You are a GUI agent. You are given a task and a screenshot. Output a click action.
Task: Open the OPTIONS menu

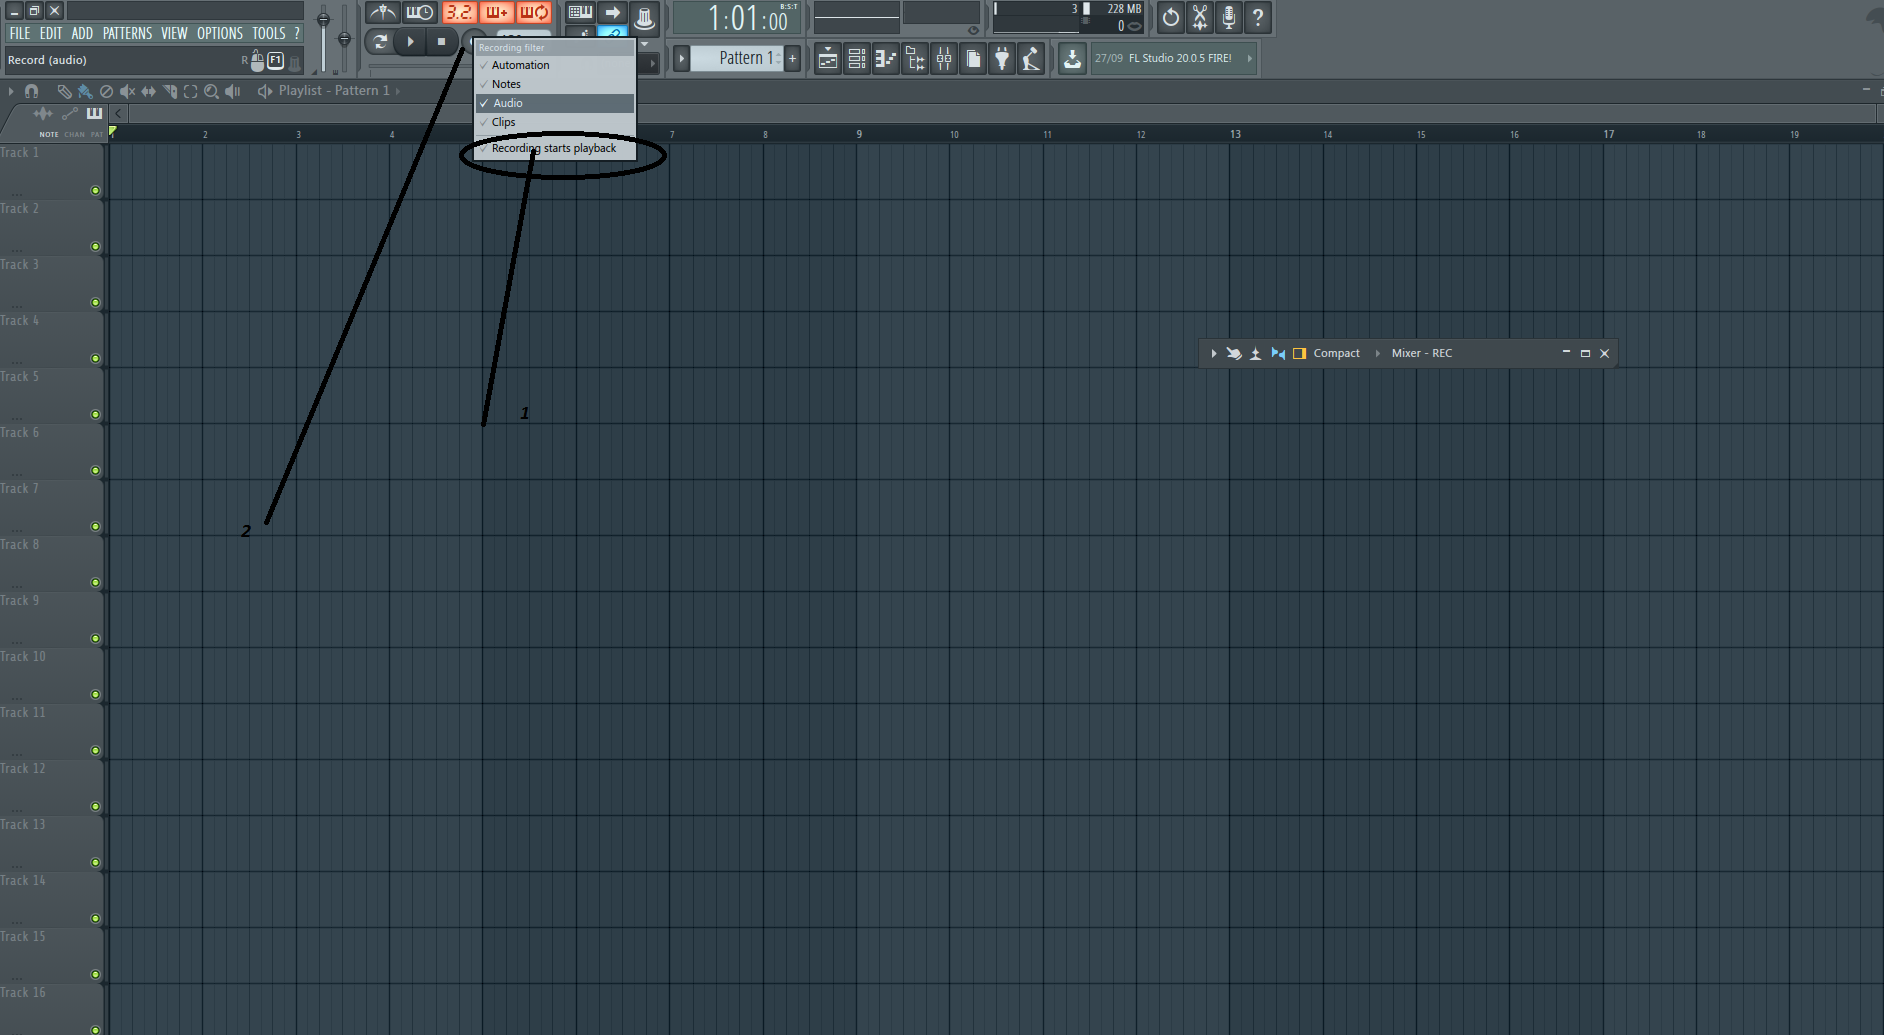pyautogui.click(x=220, y=33)
